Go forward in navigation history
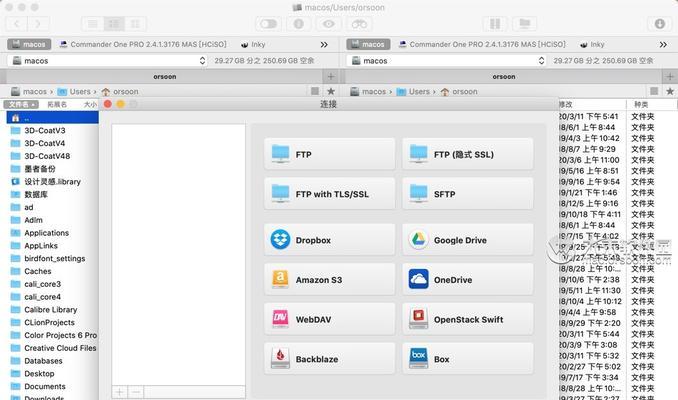678x400 pixels. pos(38,24)
